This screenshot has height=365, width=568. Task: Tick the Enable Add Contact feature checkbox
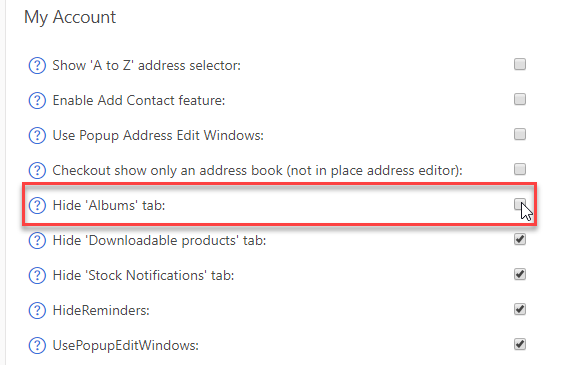pyautogui.click(x=520, y=99)
